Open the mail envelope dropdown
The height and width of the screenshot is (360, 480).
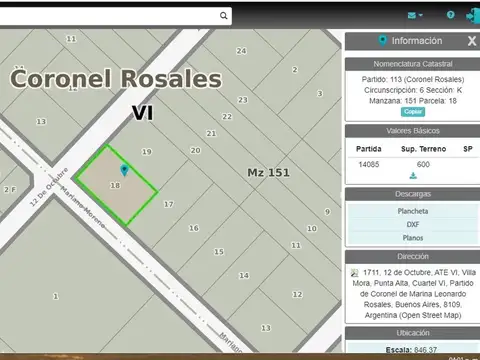tap(415, 15)
